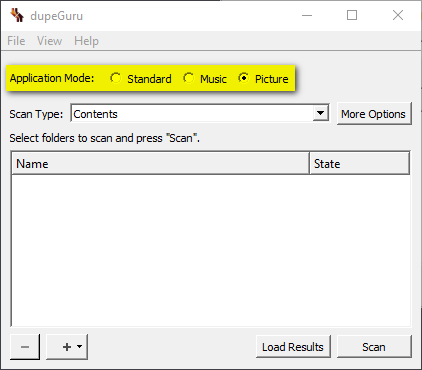Maximize the dupeGuru window
422x370 pixels.
click(352, 15)
